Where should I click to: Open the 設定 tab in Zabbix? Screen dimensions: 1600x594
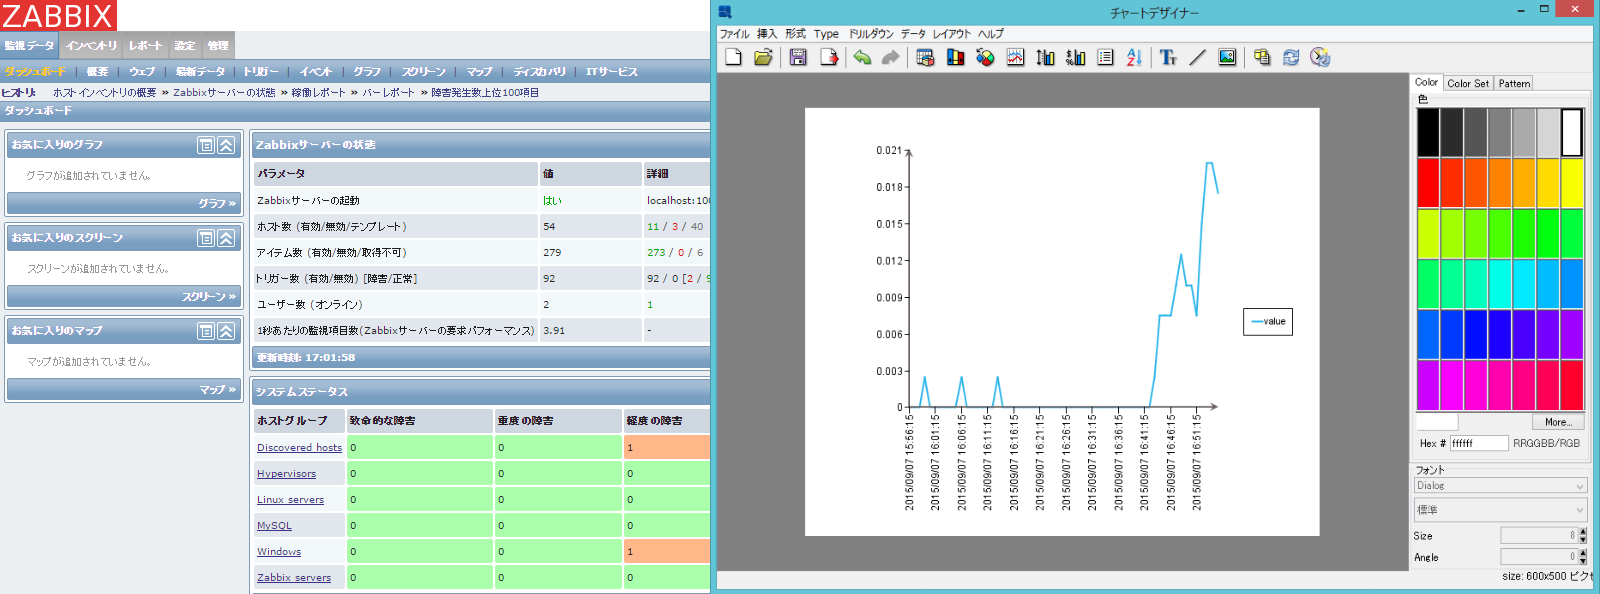click(185, 45)
